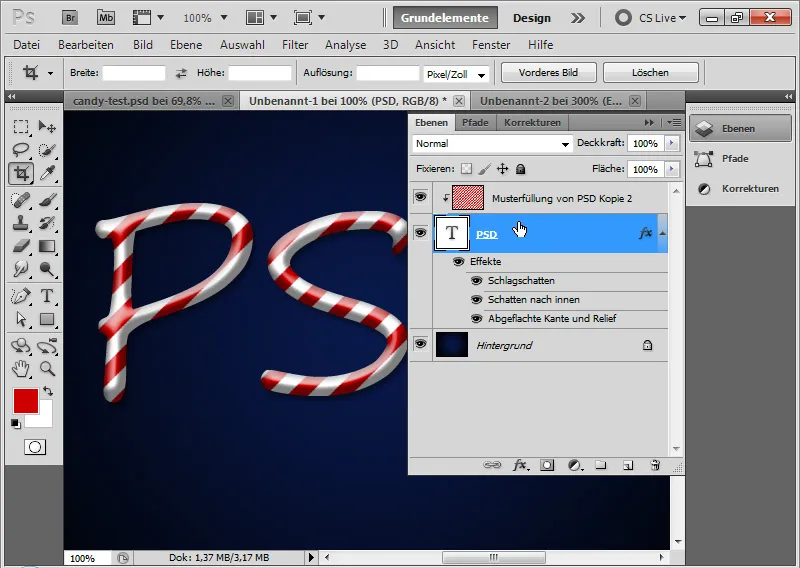
Task: Select the History Brush tool
Action: [47, 223]
